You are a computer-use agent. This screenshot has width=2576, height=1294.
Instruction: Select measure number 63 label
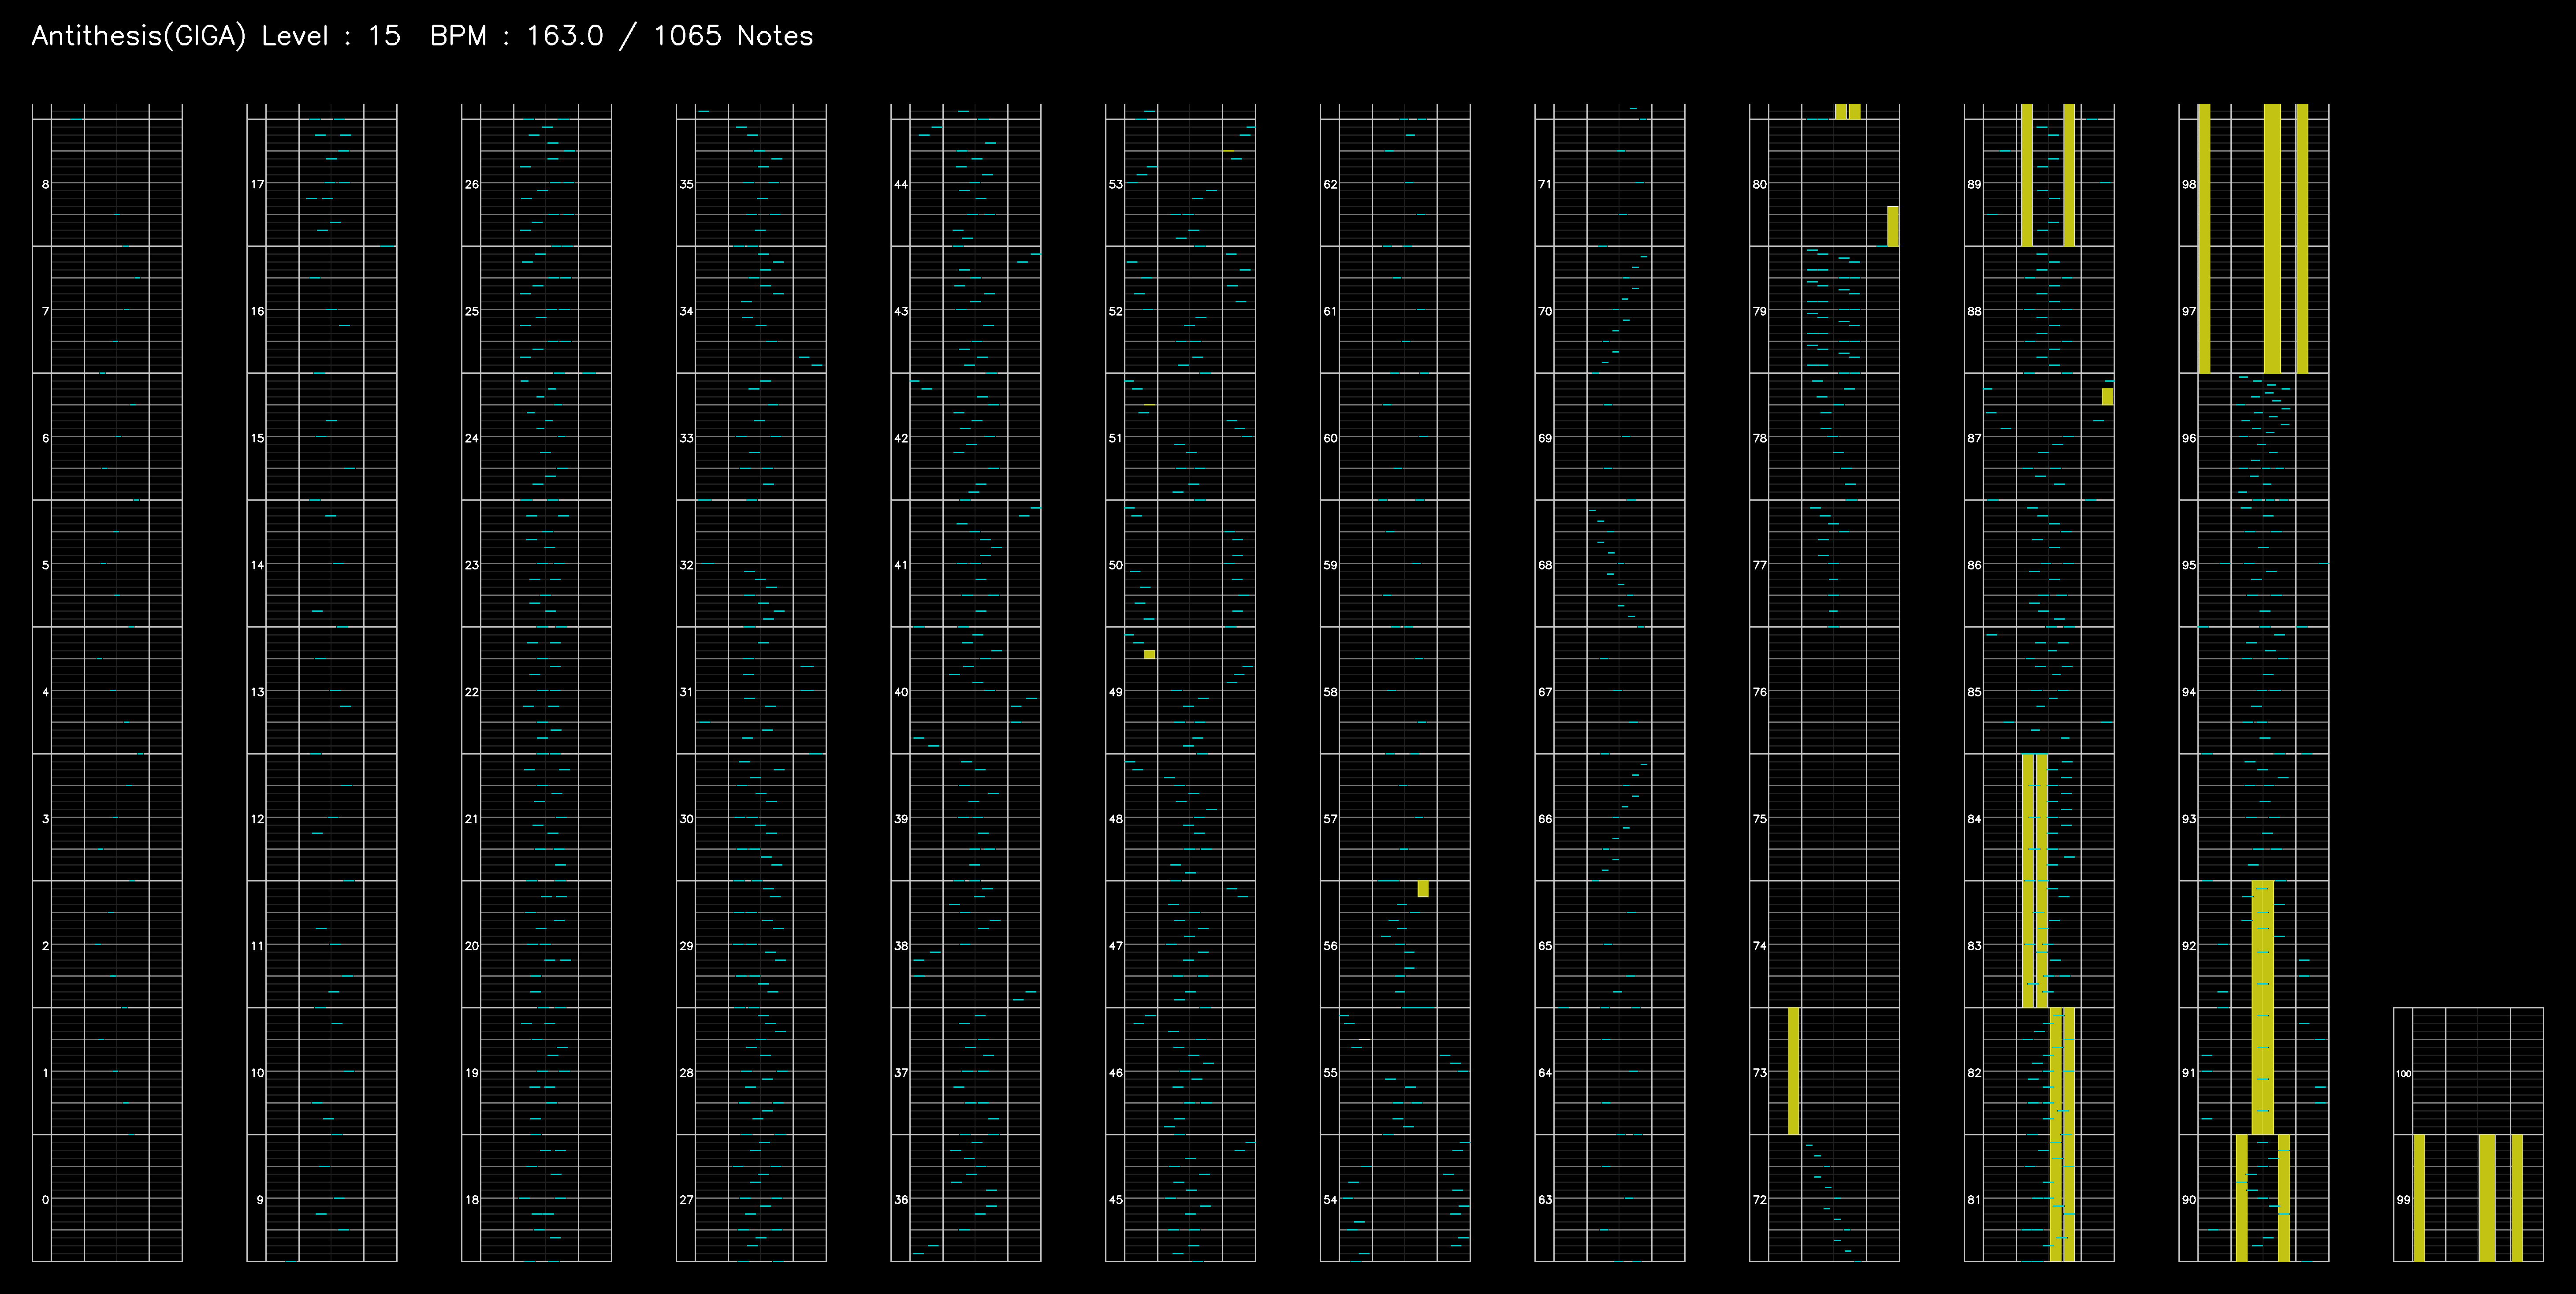coord(1545,1199)
